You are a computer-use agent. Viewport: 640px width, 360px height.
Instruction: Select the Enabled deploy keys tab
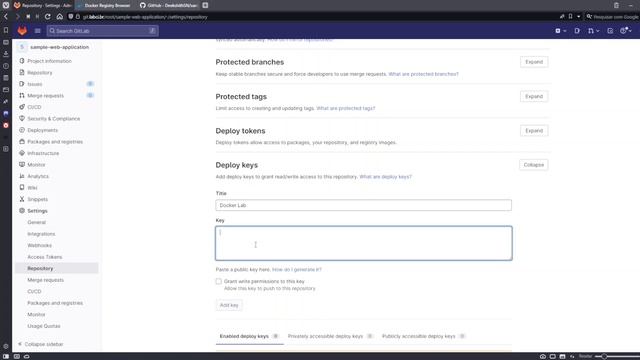pyautogui.click(x=249, y=336)
